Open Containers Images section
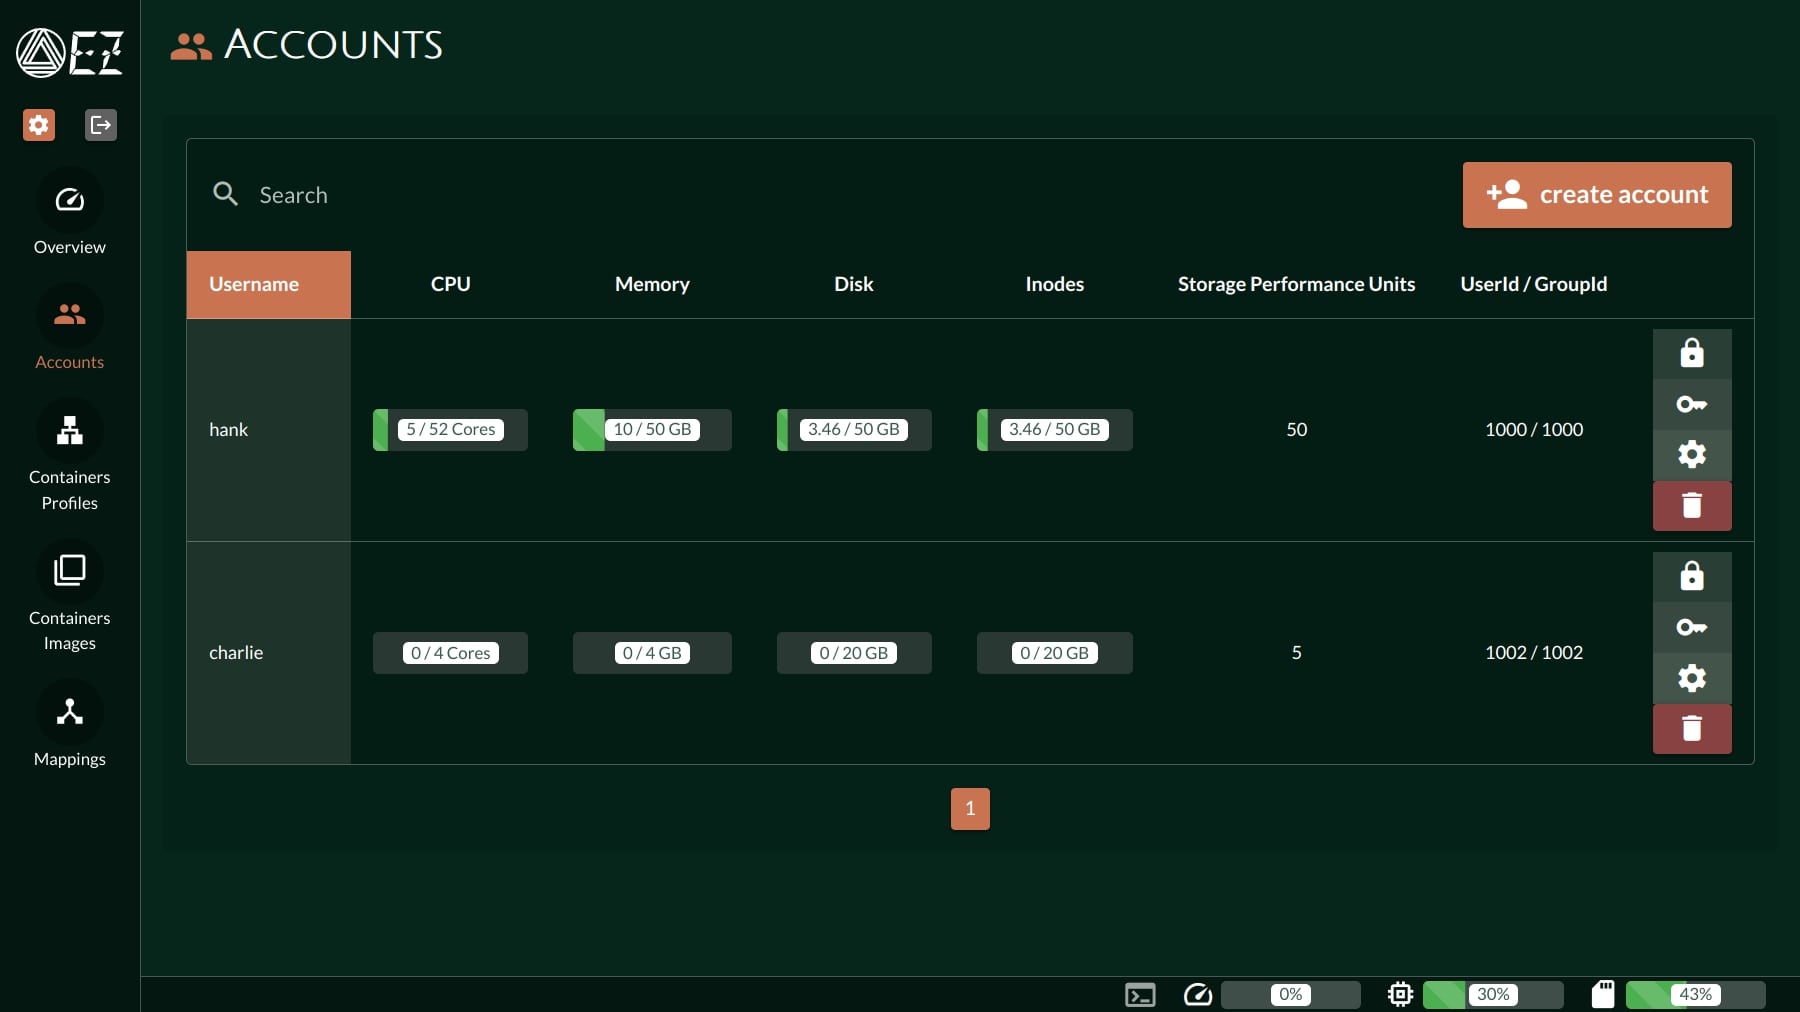This screenshot has width=1800, height=1012. point(69,597)
